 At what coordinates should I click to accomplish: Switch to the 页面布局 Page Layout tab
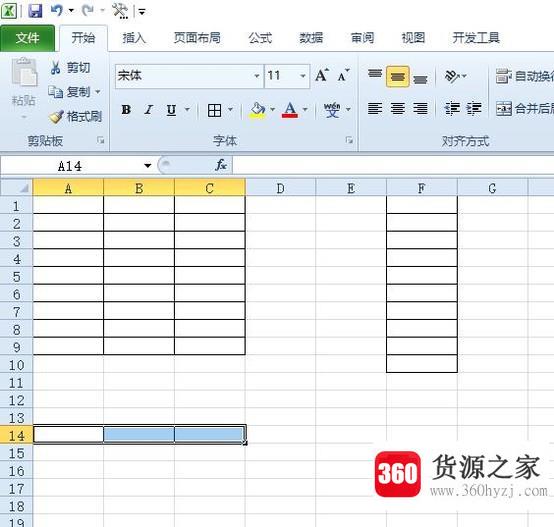[x=197, y=38]
